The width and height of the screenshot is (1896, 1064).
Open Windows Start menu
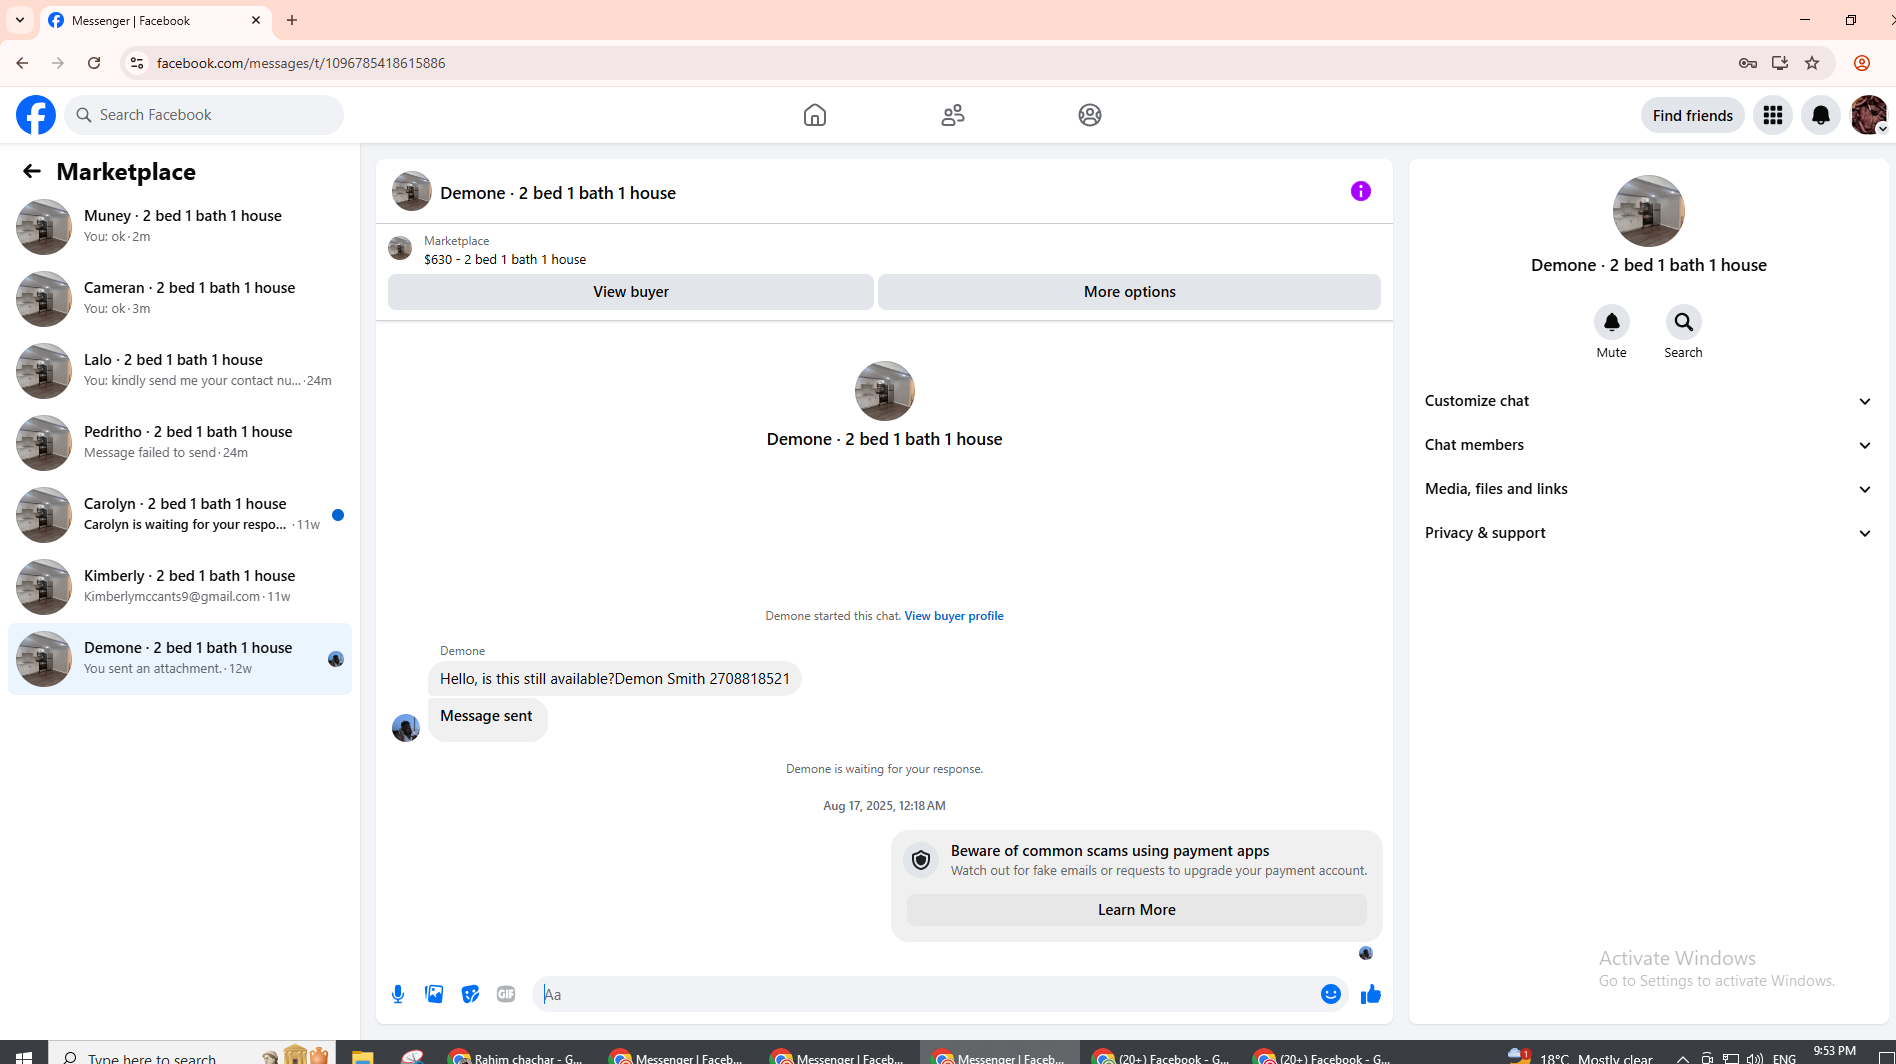coord(24,1057)
